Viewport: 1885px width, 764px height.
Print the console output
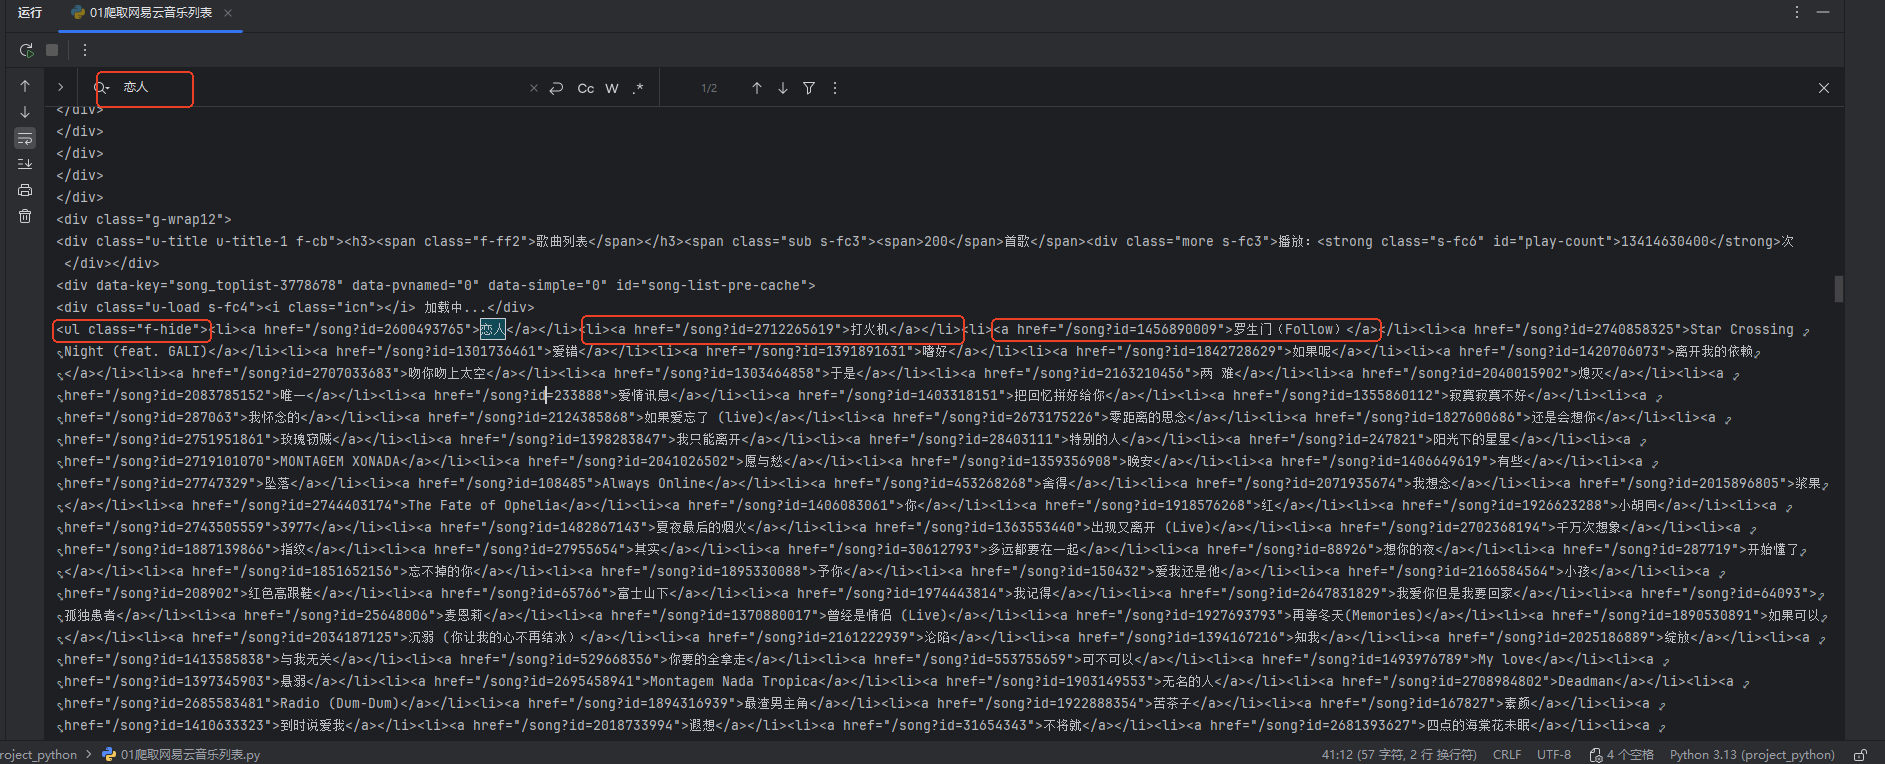click(x=25, y=190)
